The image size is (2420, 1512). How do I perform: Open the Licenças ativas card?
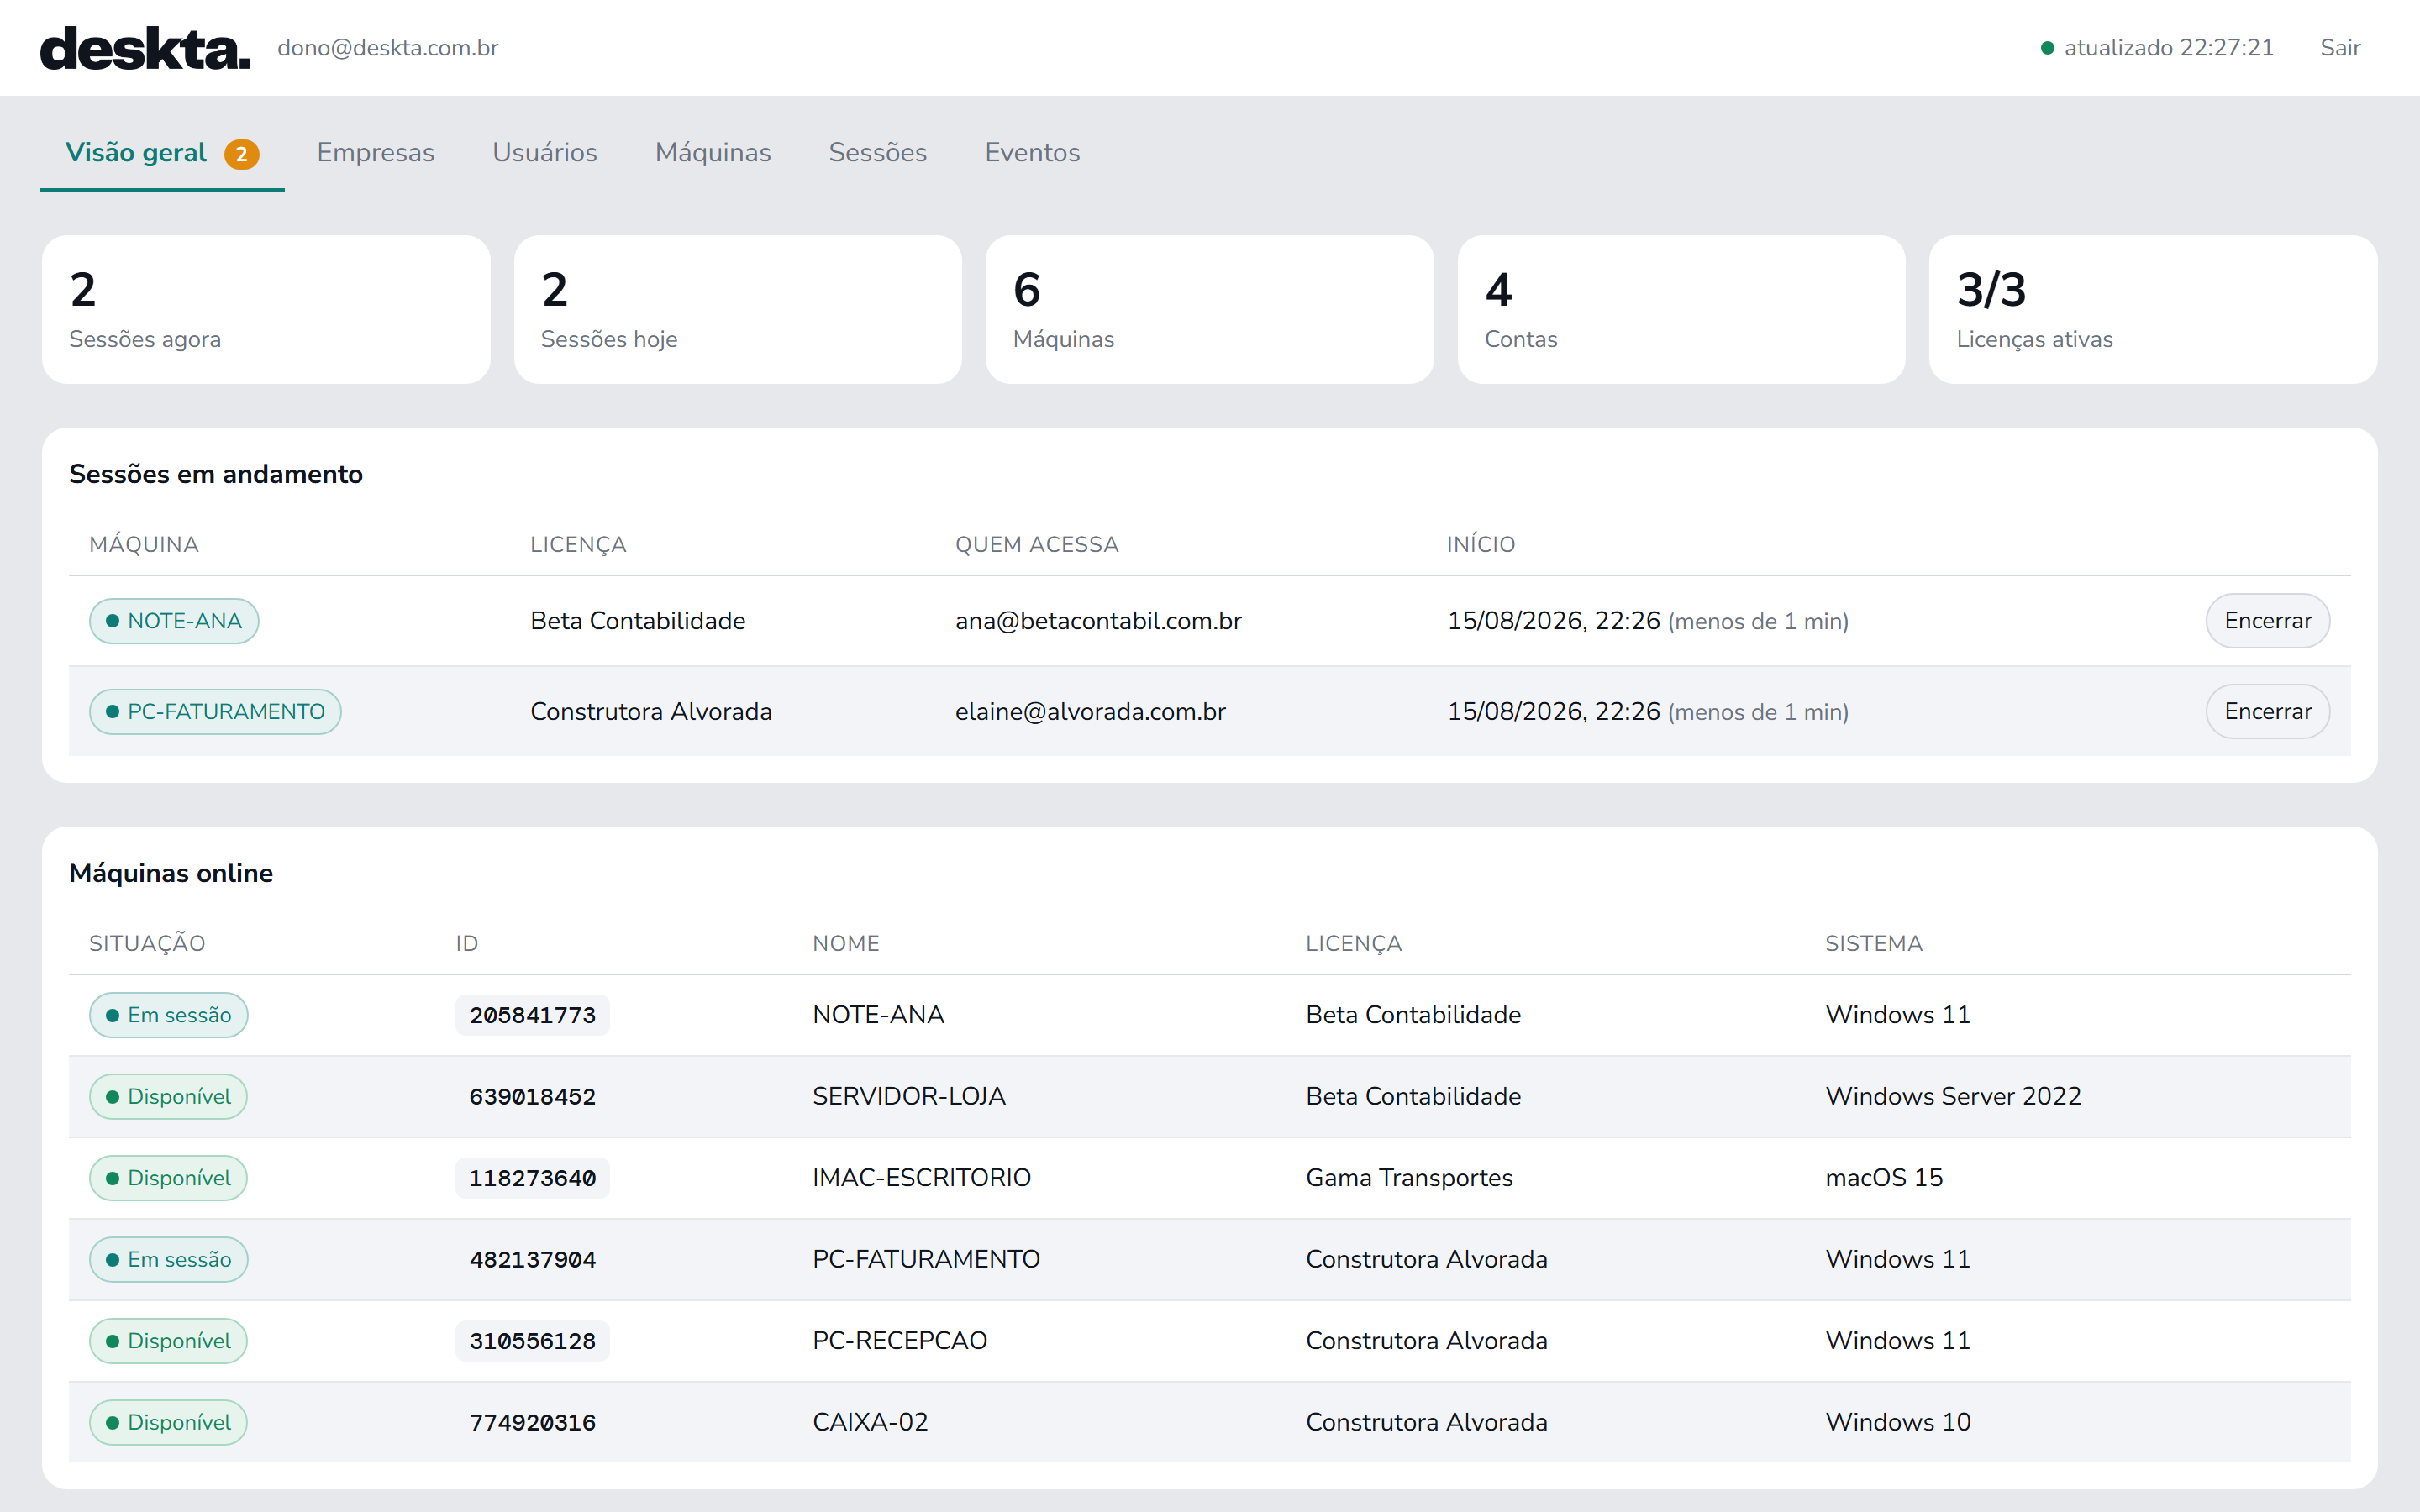[2153, 309]
